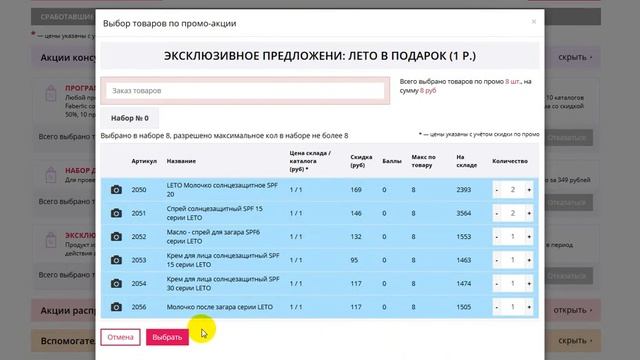This screenshot has width=640, height=360.
Task: Click quantity field of item 2053
Action: 513,260
